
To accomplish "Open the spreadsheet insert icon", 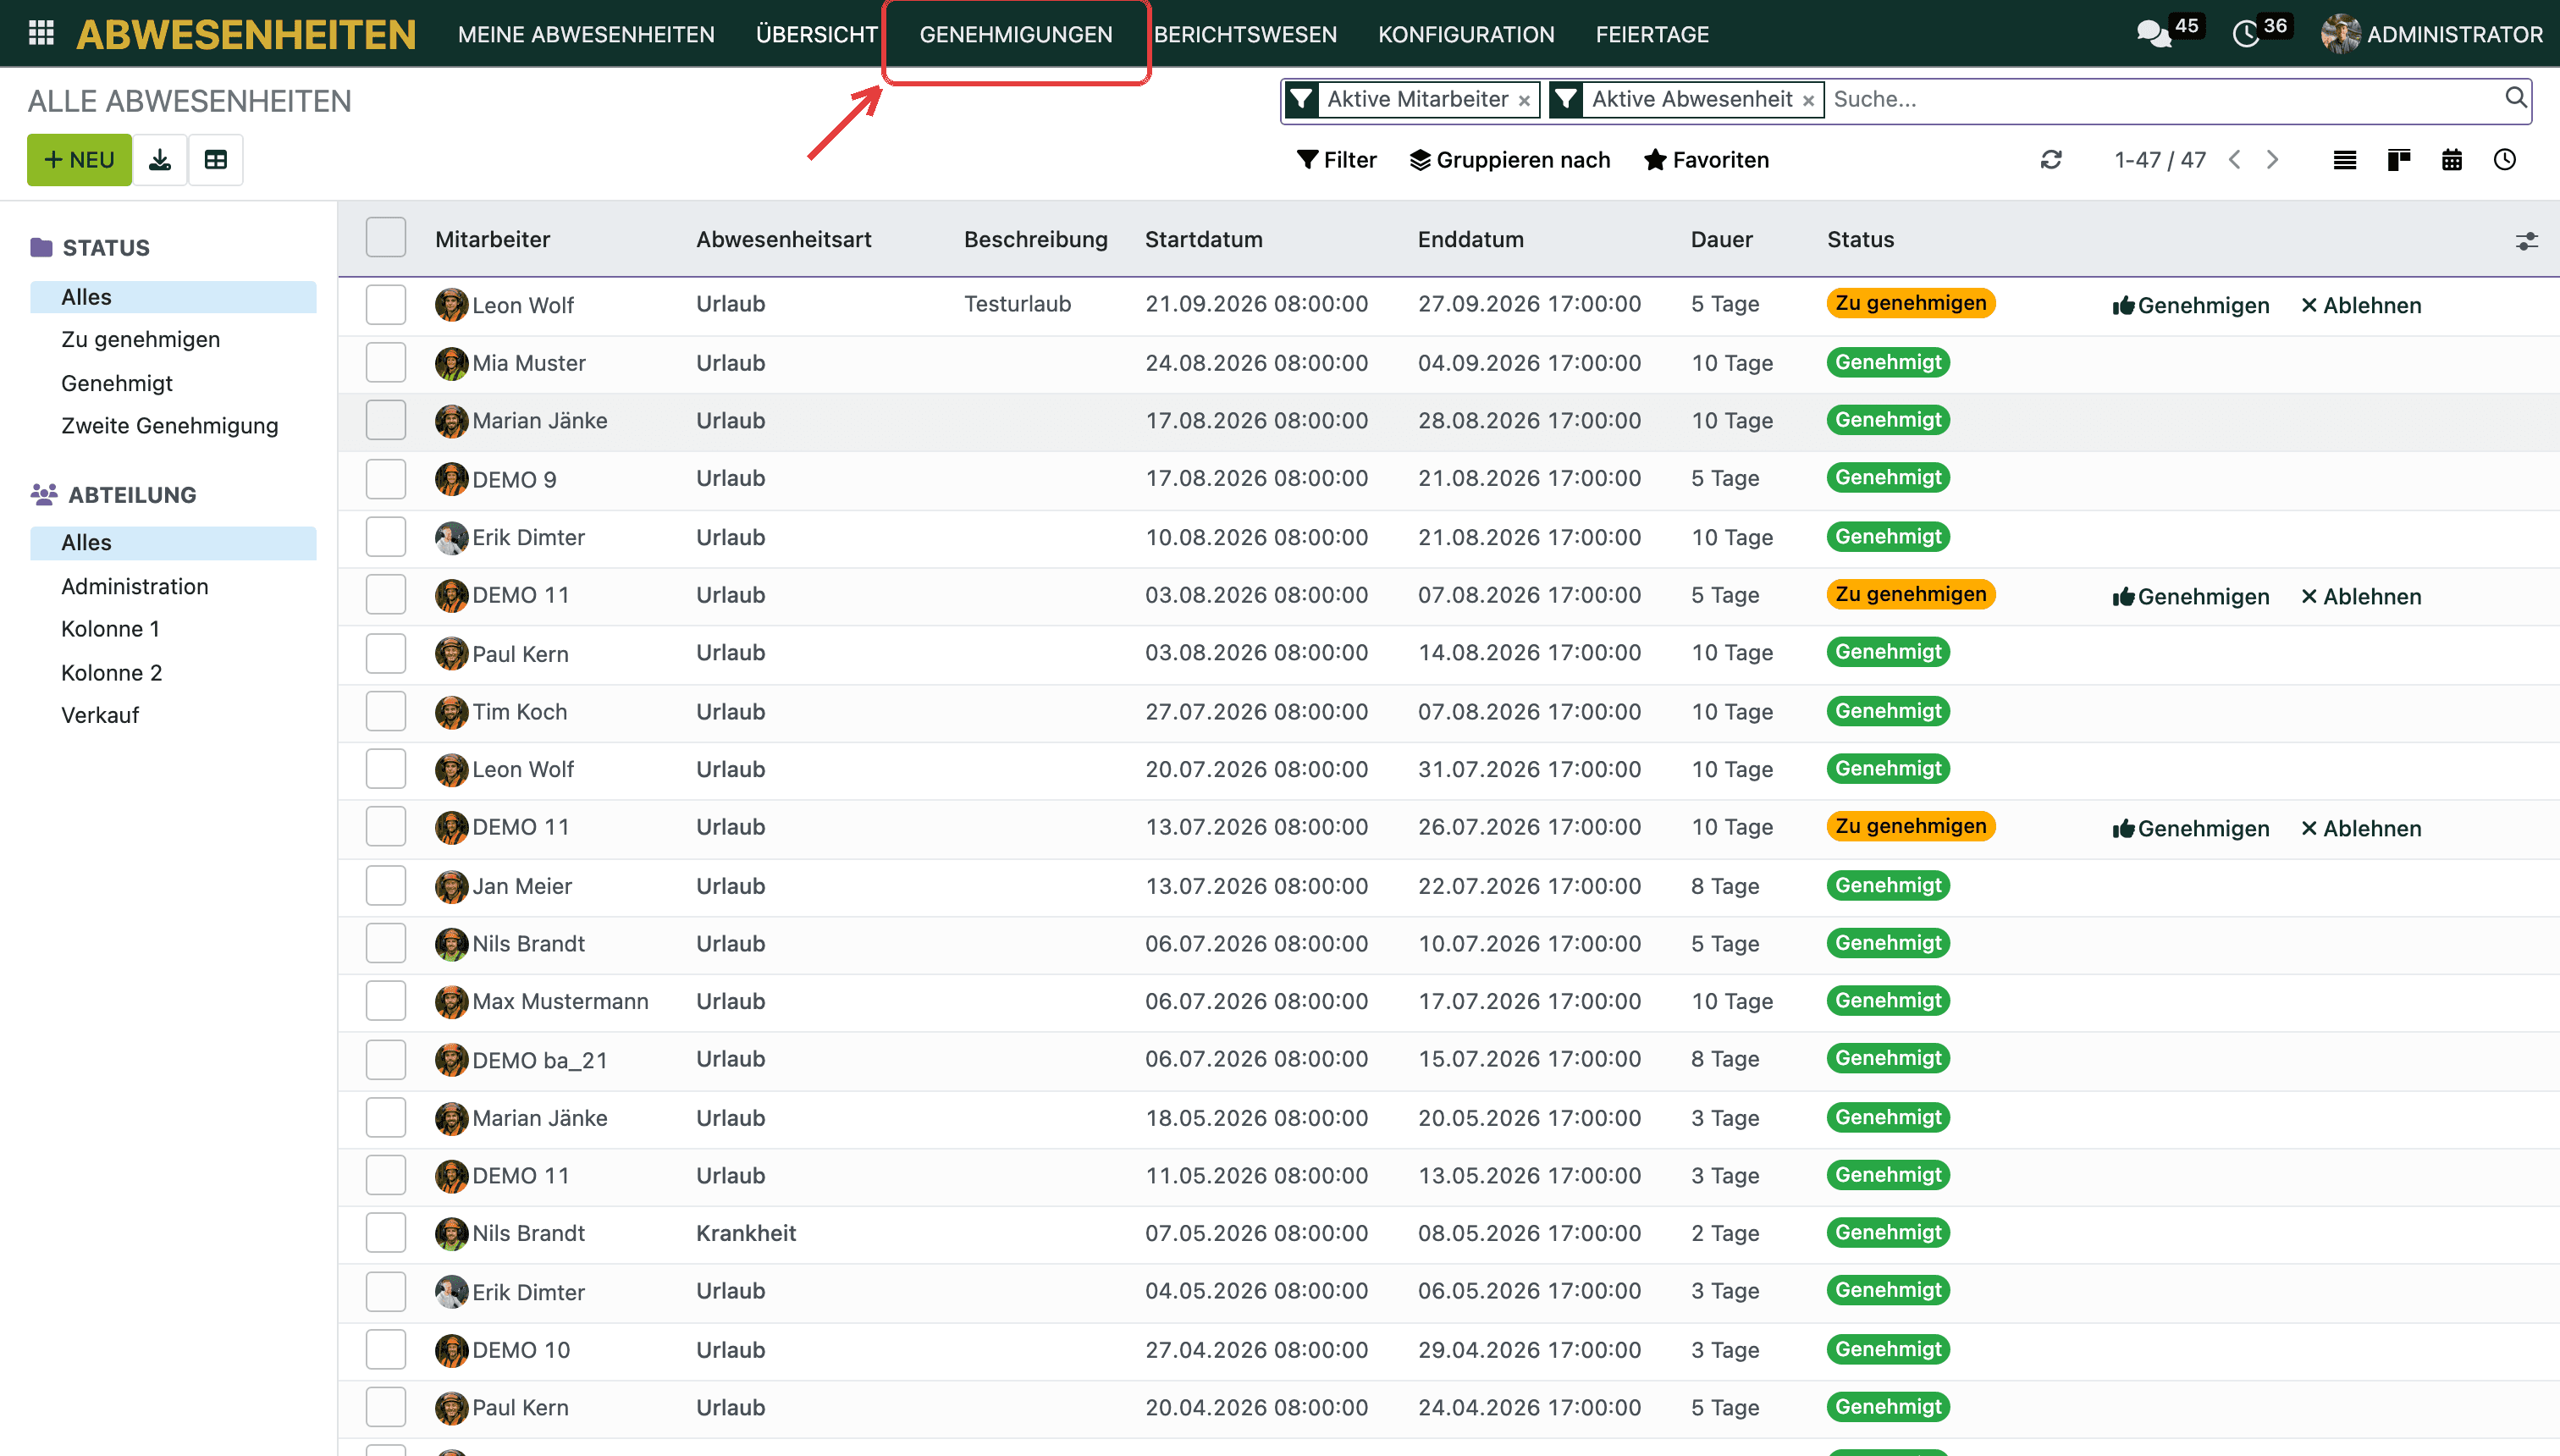I will tap(216, 160).
